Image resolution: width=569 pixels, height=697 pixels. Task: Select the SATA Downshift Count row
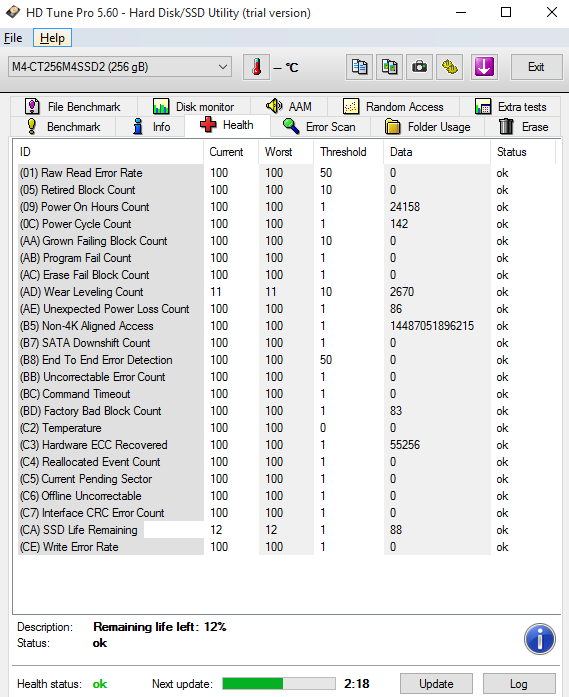point(287,343)
